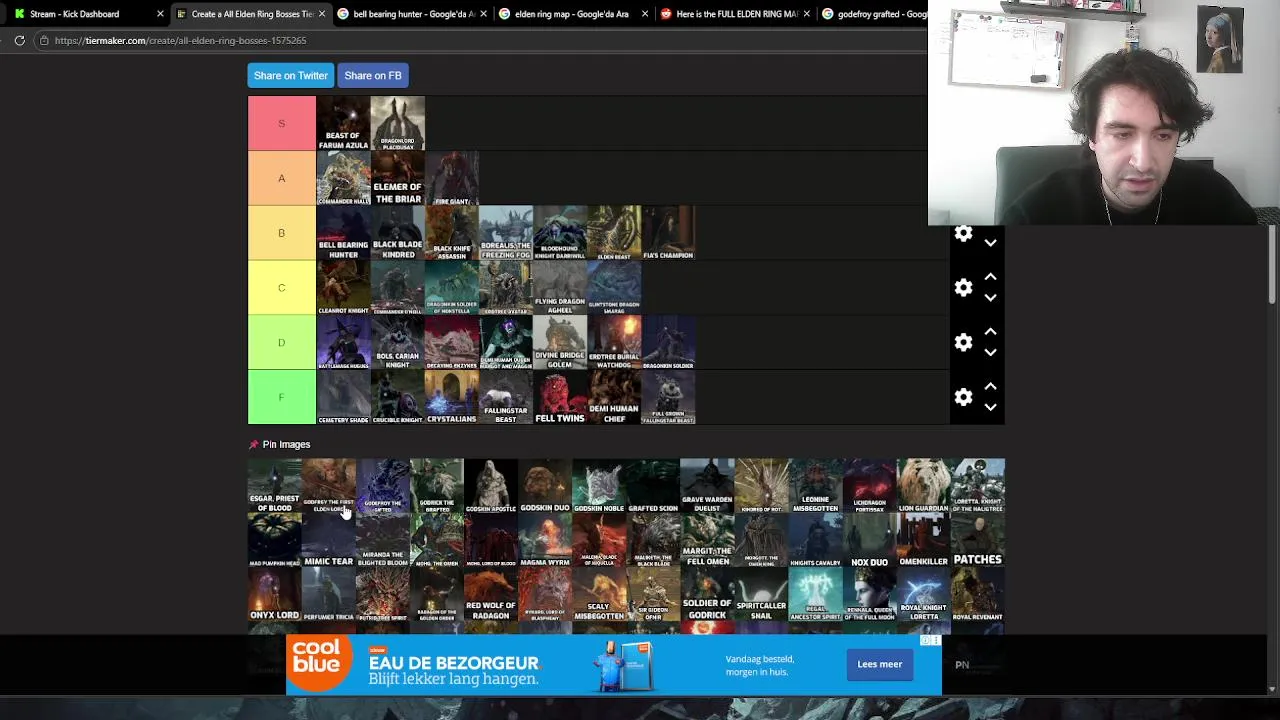1280x720 pixels.
Task: Share tier list on FB
Action: 373,75
